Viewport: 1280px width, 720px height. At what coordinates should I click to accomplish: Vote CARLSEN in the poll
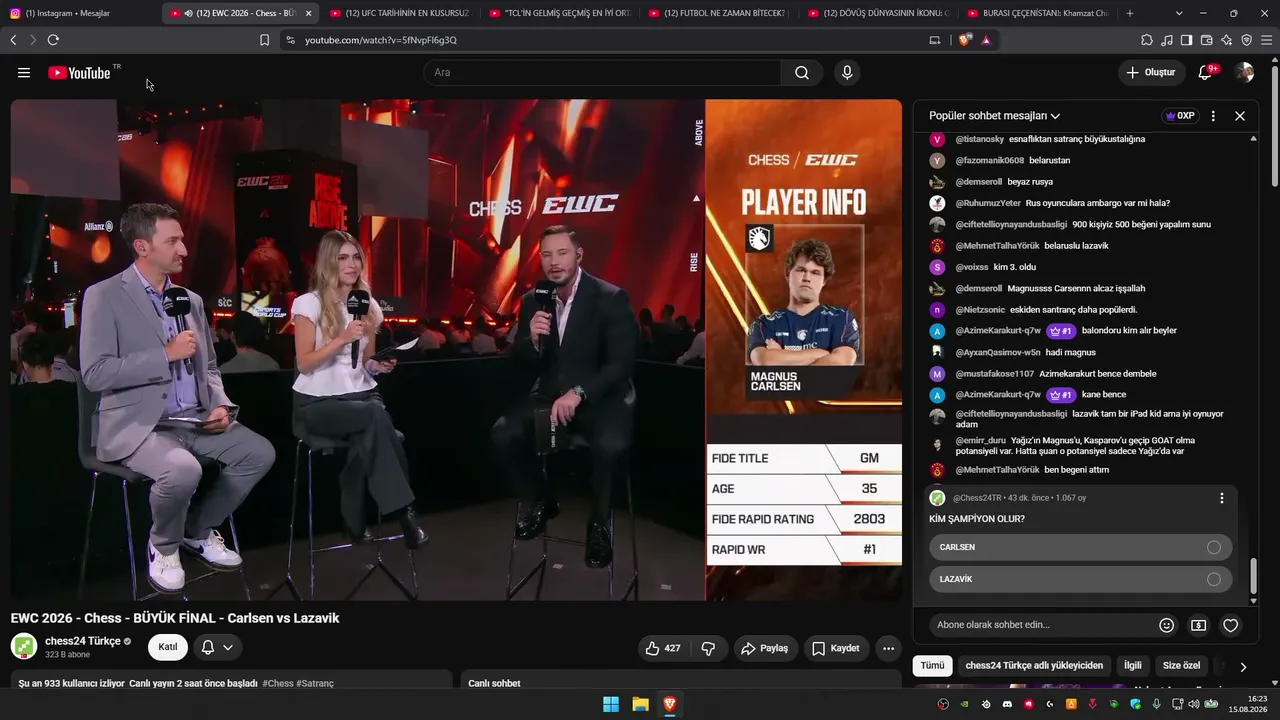tap(1080, 547)
